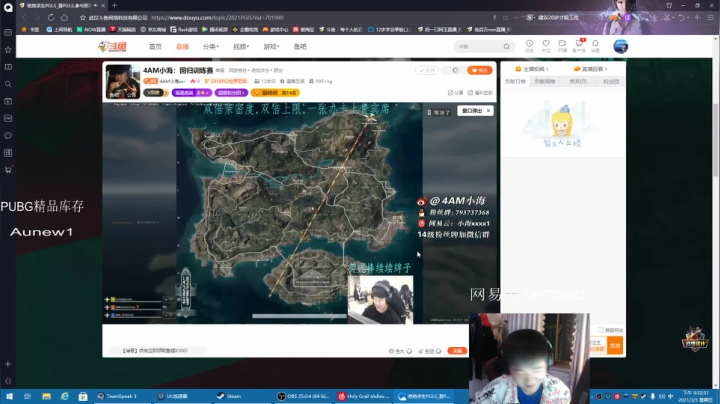Select the fan group tab
Viewport: 720px width, 404px height.
coord(611,81)
